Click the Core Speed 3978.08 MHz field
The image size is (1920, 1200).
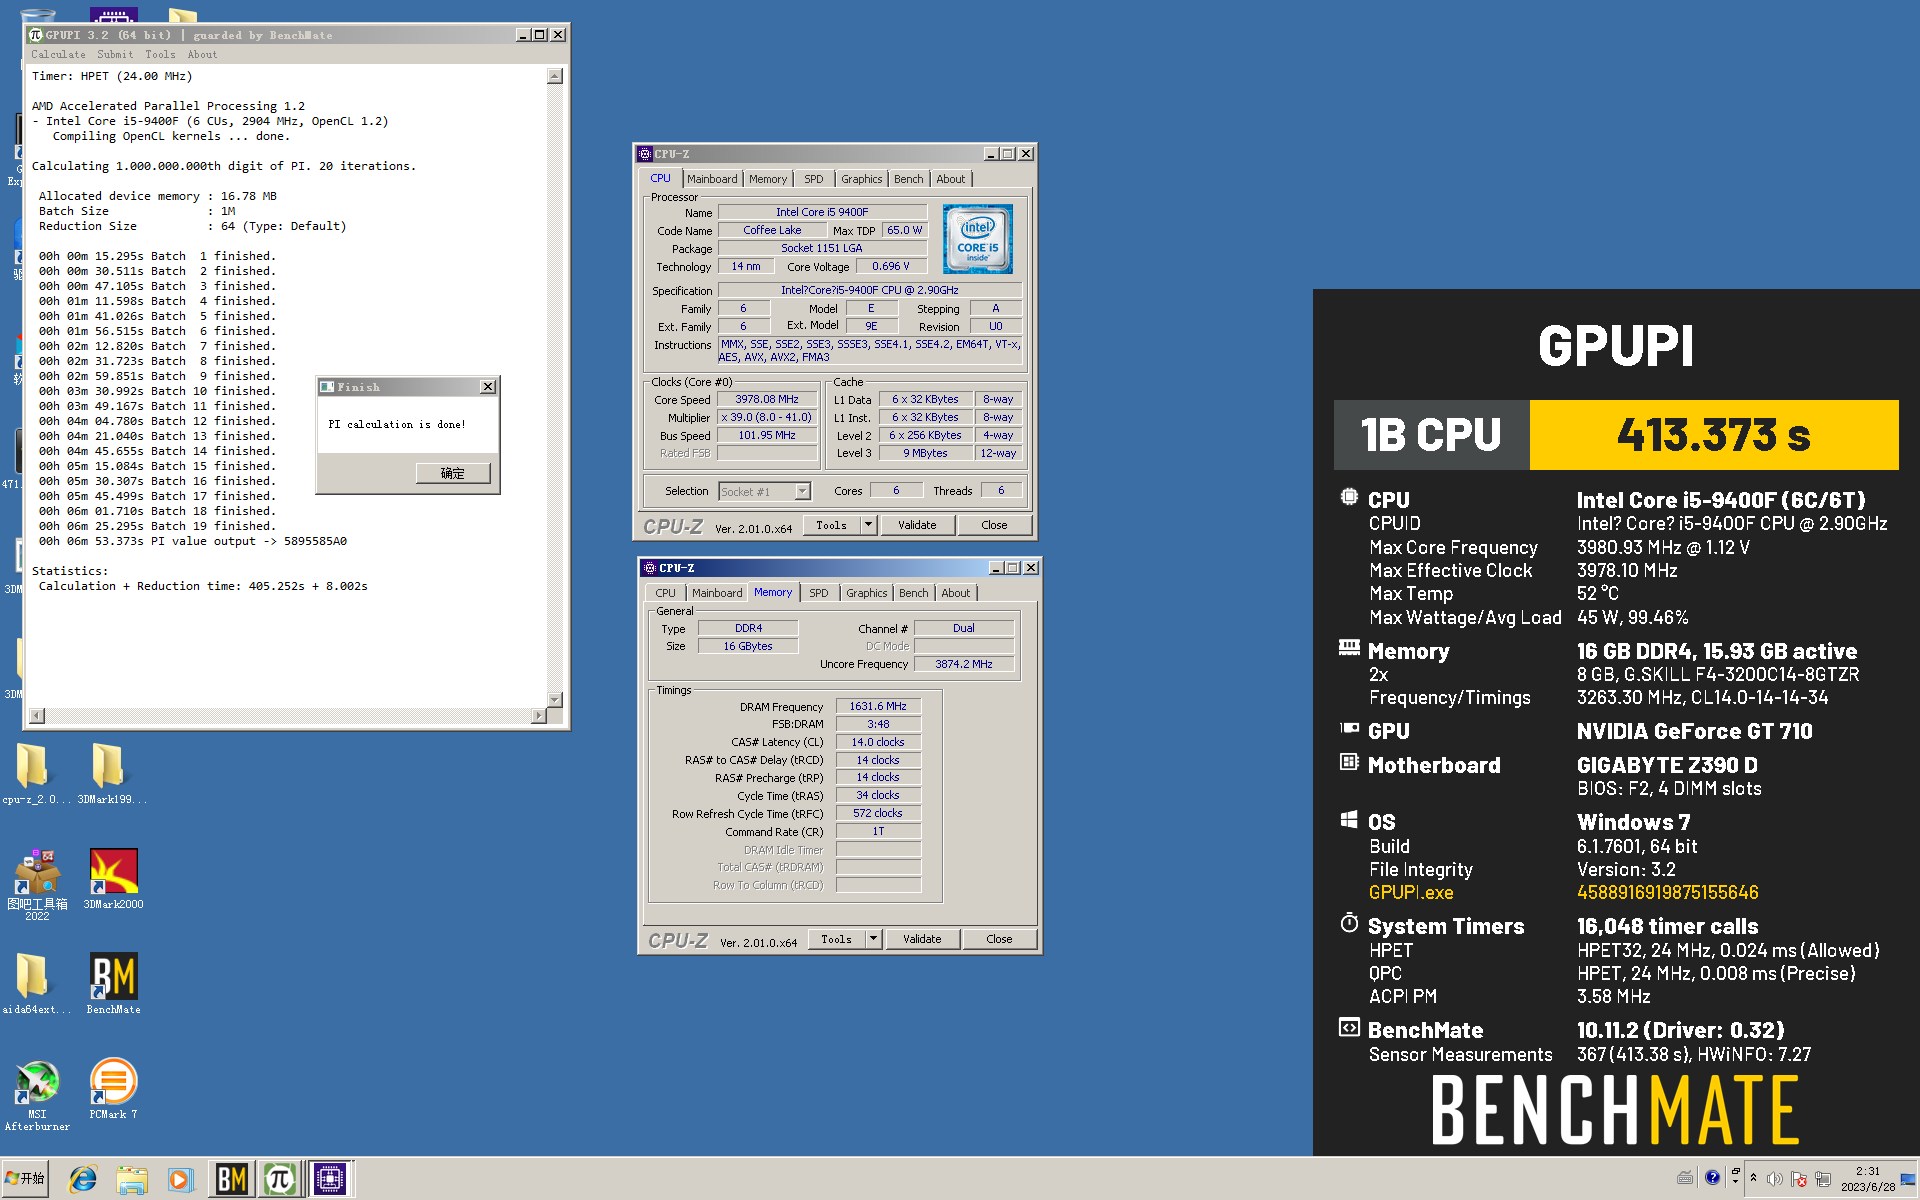pos(767,399)
